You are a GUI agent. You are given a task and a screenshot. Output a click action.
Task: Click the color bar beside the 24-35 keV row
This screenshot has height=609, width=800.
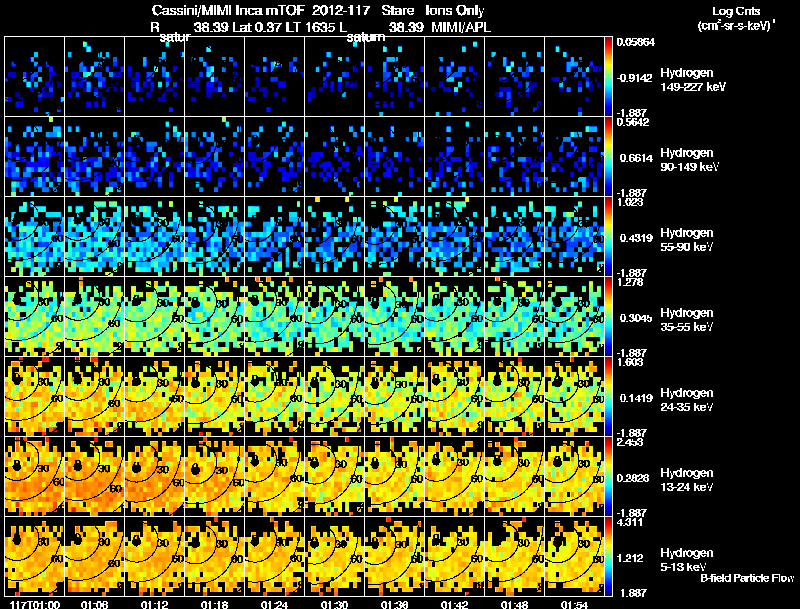[608, 397]
